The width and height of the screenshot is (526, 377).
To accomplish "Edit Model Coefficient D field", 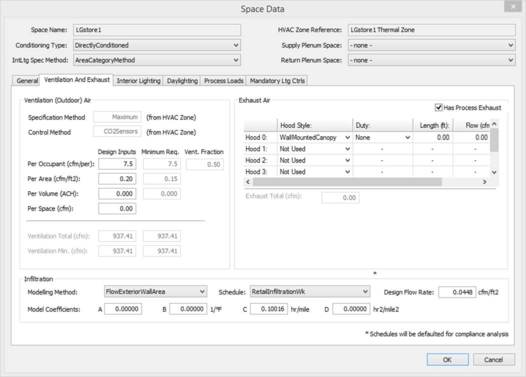I will tap(351, 309).
